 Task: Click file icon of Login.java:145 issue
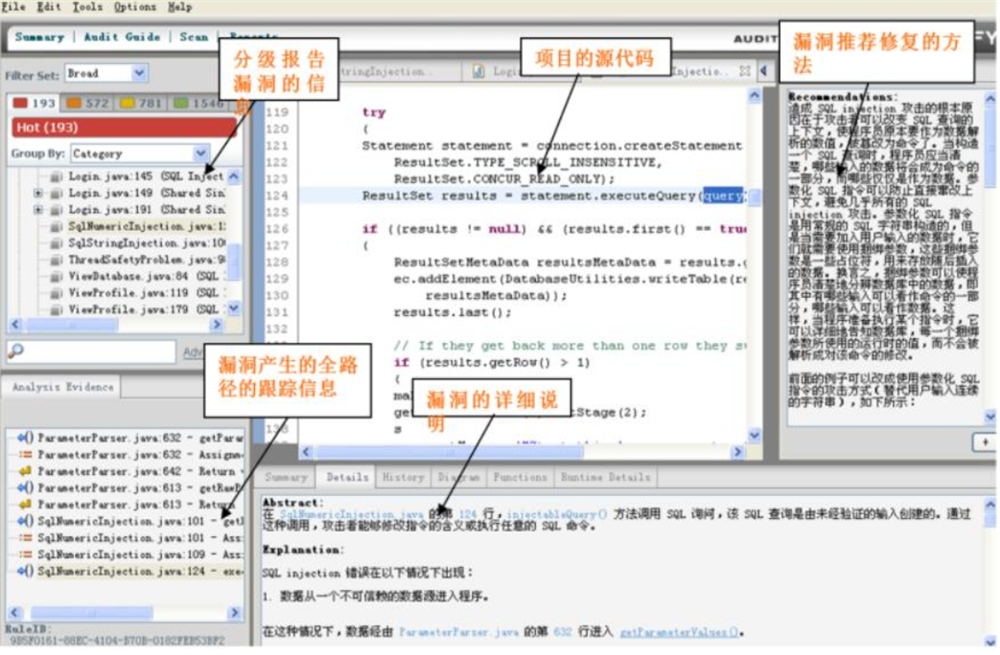tap(56, 177)
